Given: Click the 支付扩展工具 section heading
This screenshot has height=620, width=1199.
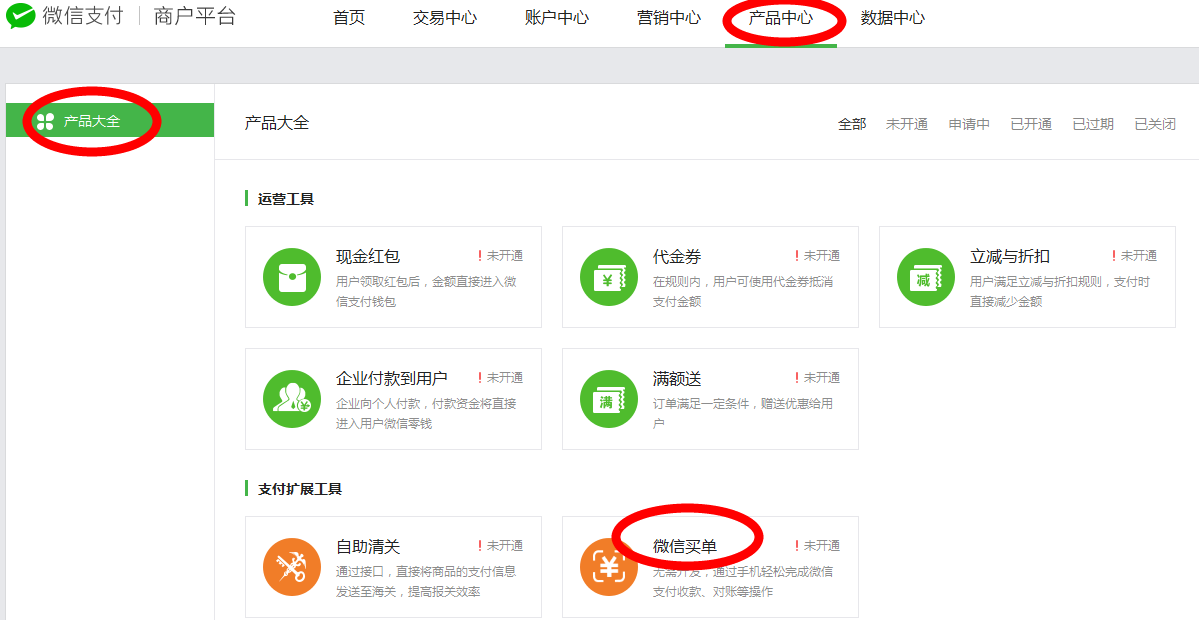Looking at the screenshot, I should point(300,489).
